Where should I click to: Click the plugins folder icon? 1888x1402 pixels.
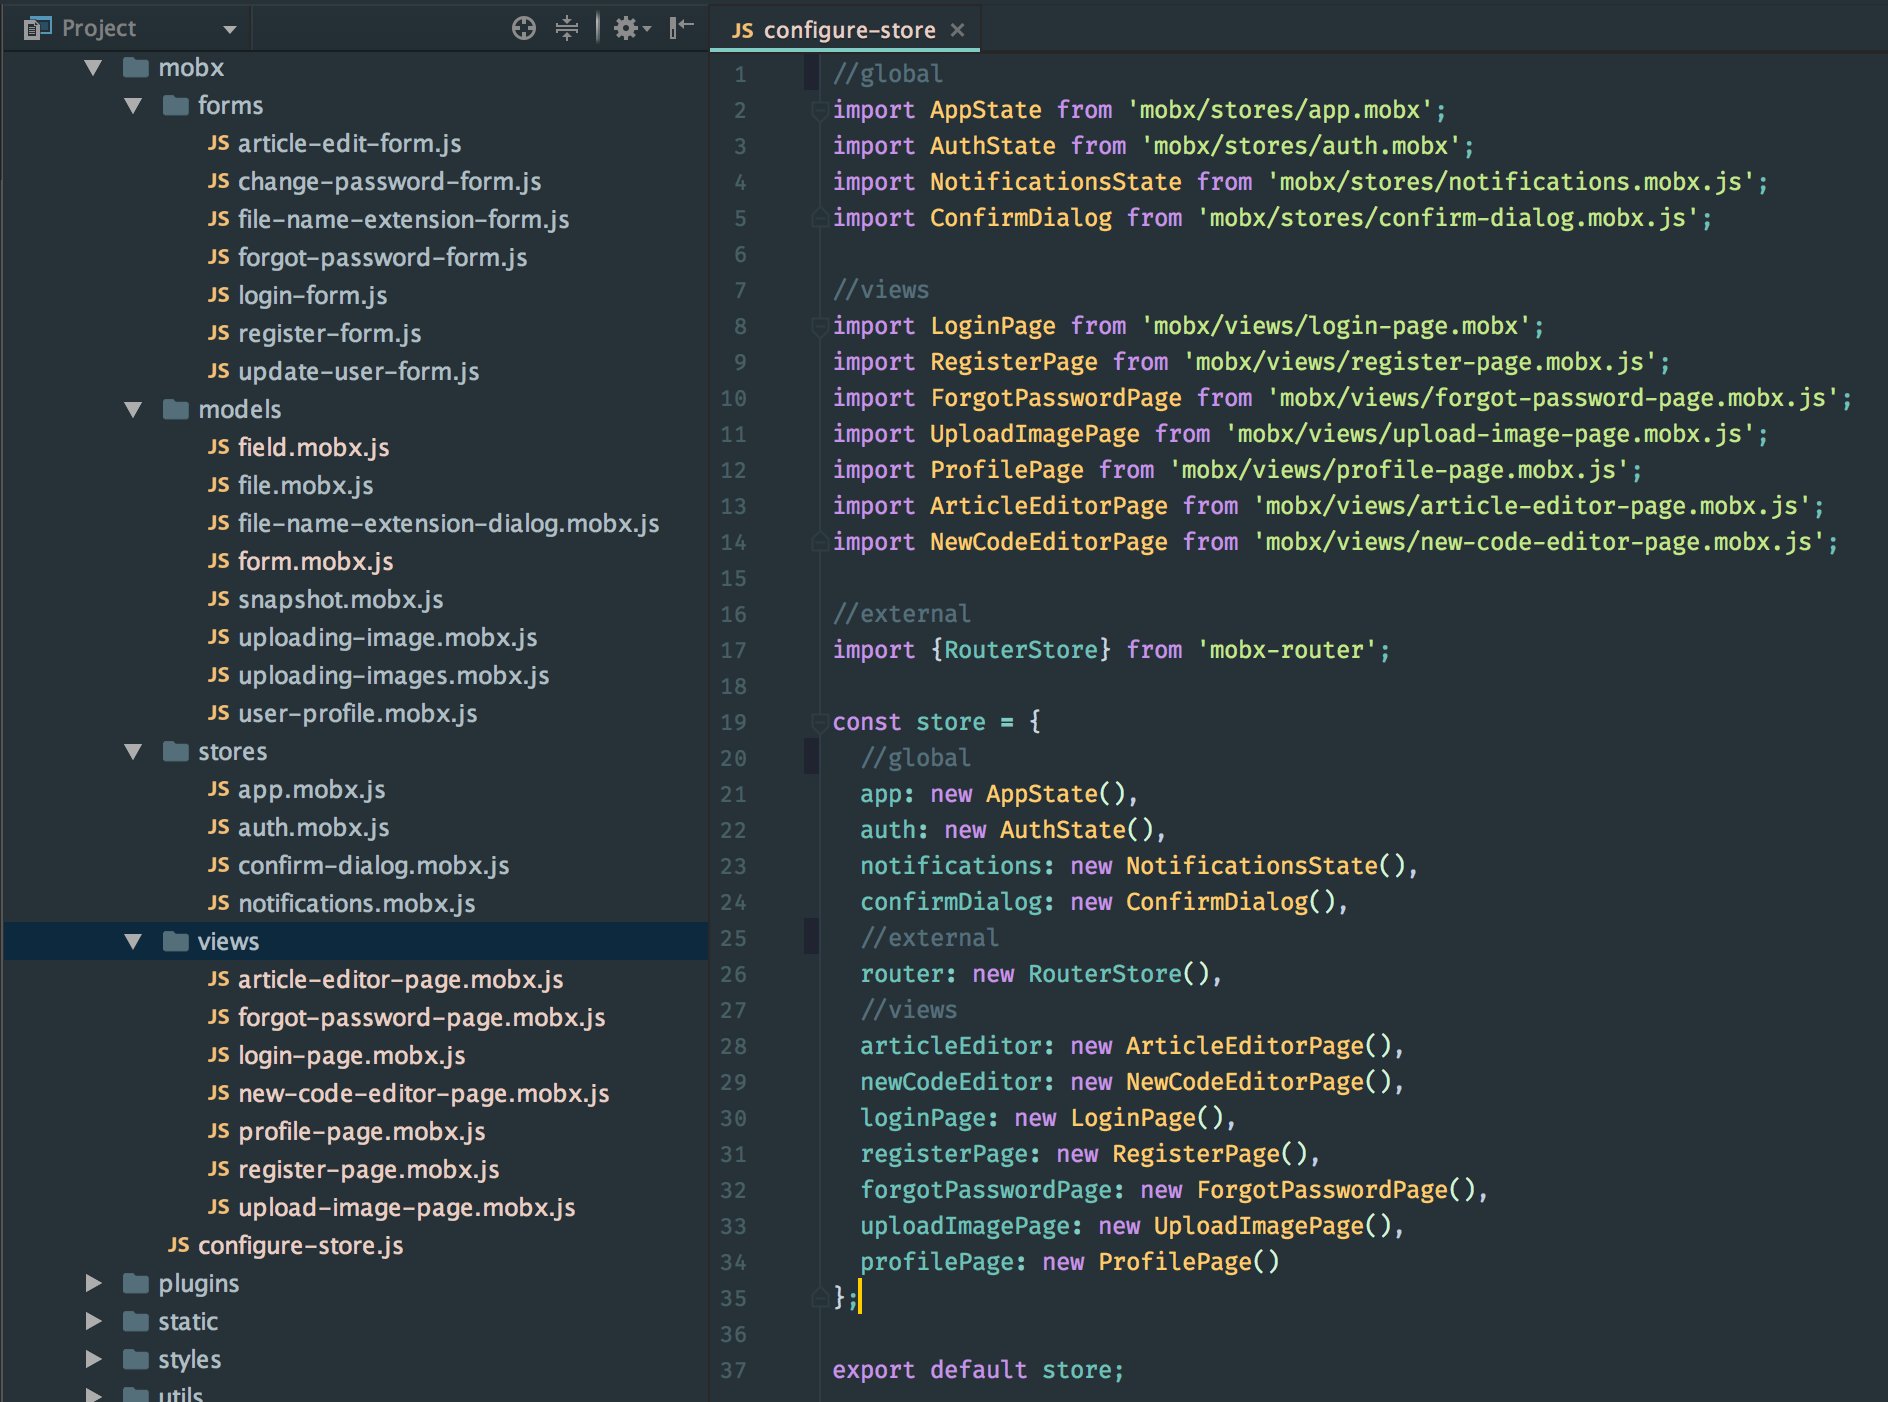point(135,1283)
